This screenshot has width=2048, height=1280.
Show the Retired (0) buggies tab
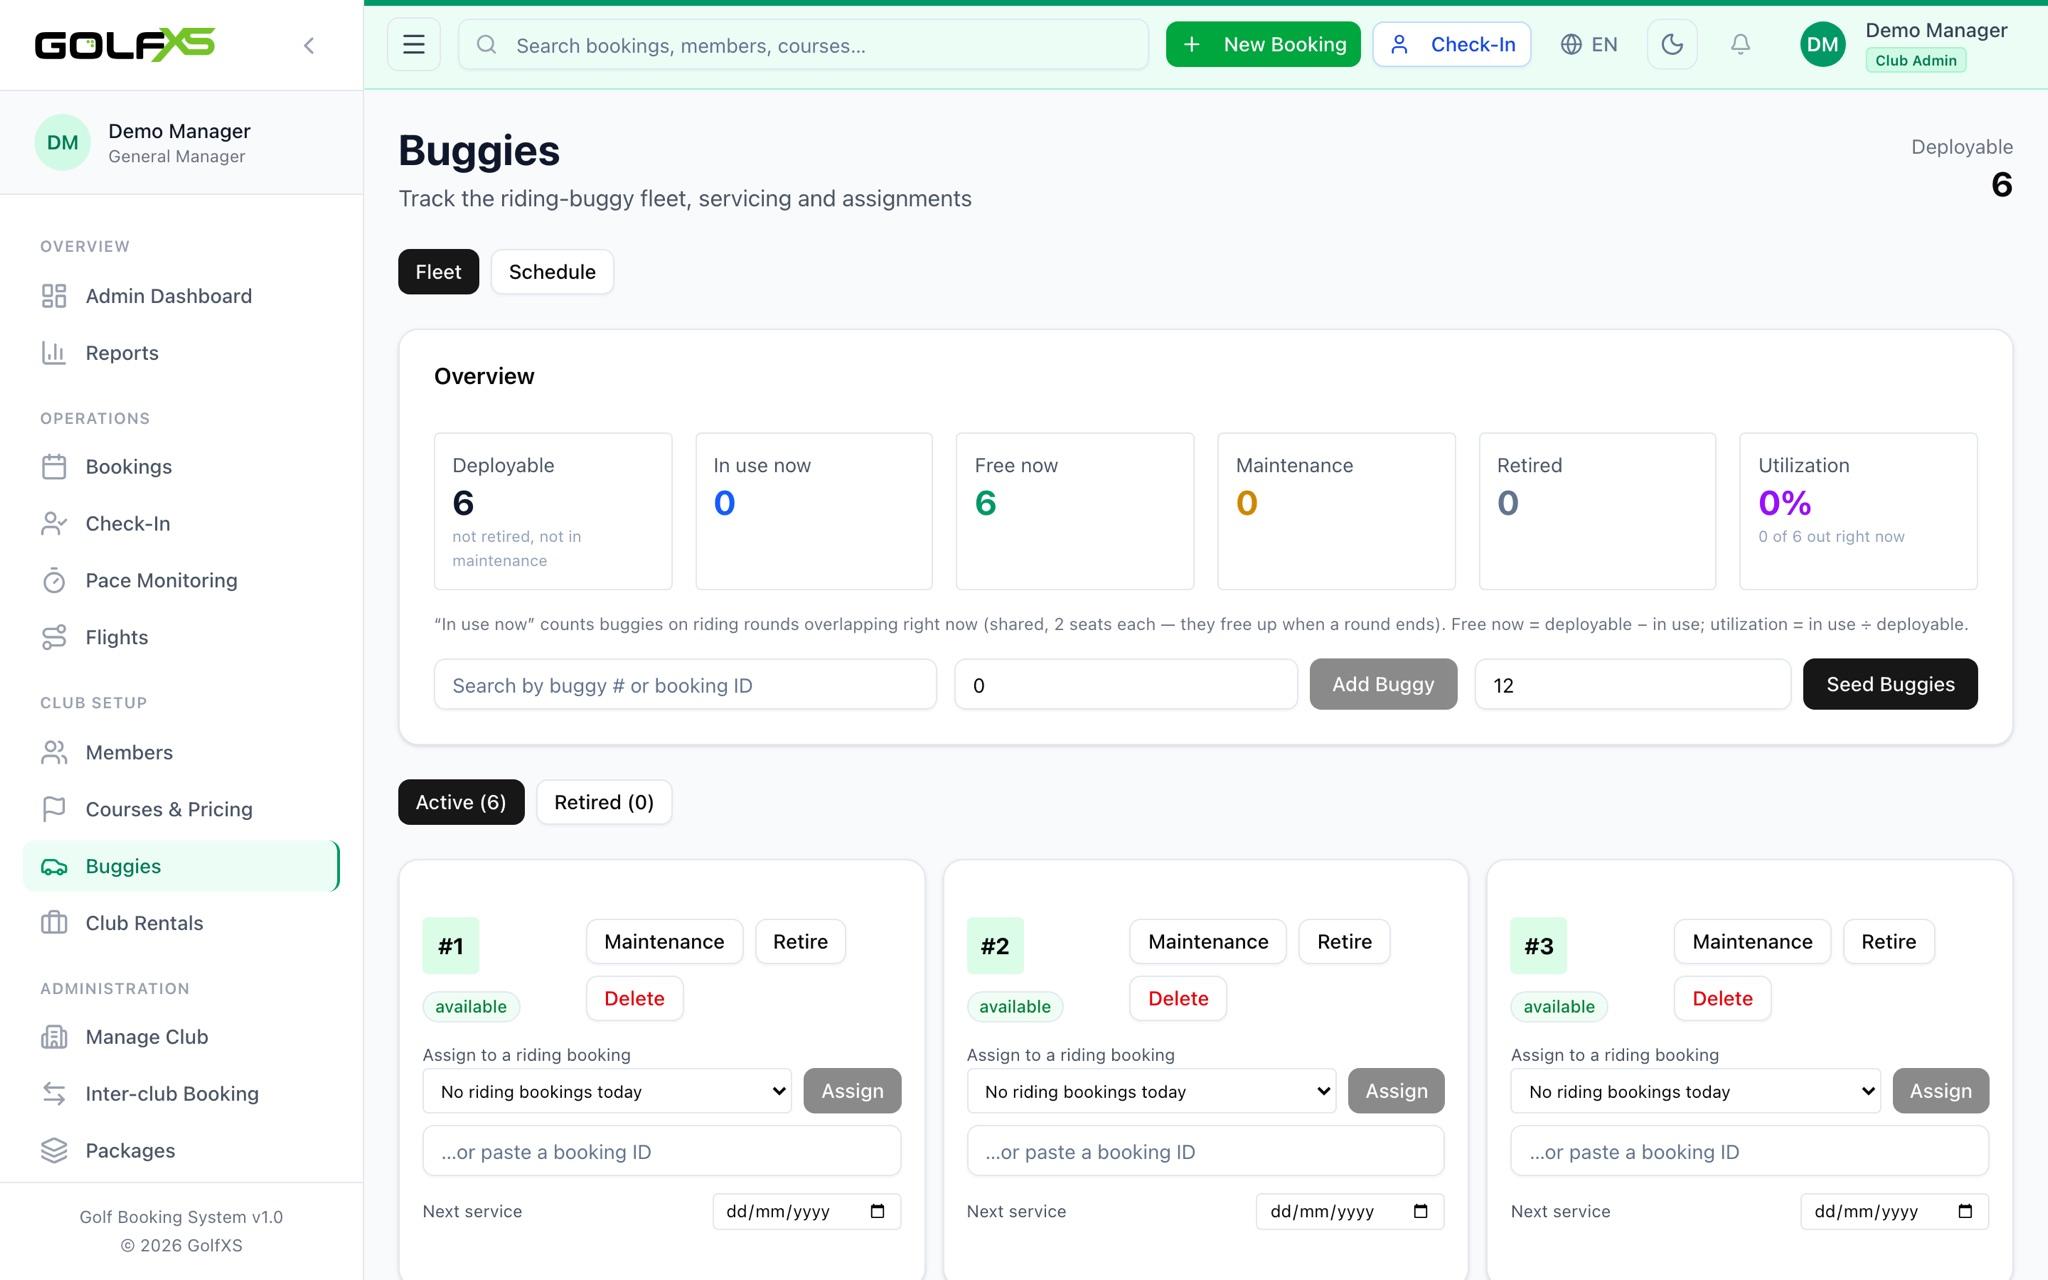tap(604, 802)
